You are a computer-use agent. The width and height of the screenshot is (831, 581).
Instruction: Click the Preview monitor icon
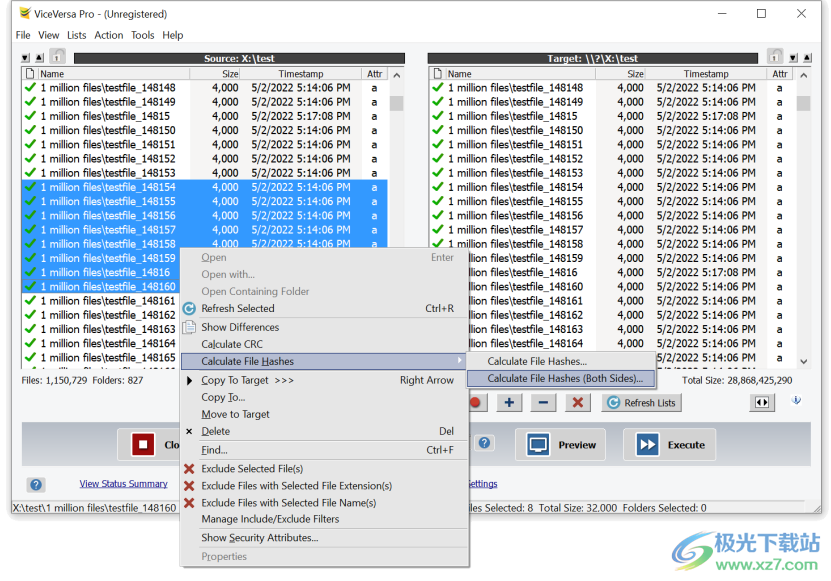(539, 445)
